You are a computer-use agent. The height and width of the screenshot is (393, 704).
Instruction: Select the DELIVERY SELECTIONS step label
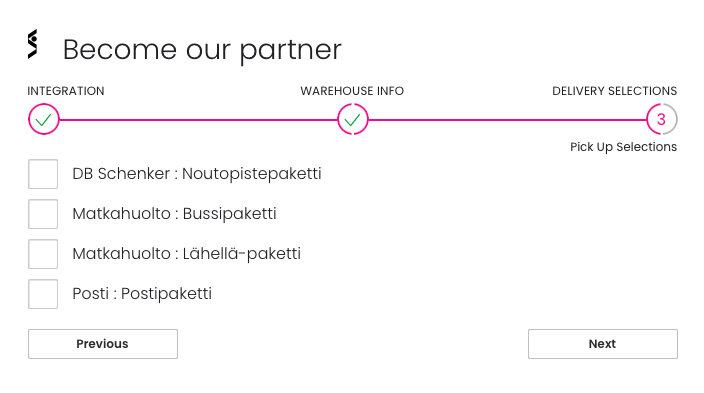tap(614, 91)
